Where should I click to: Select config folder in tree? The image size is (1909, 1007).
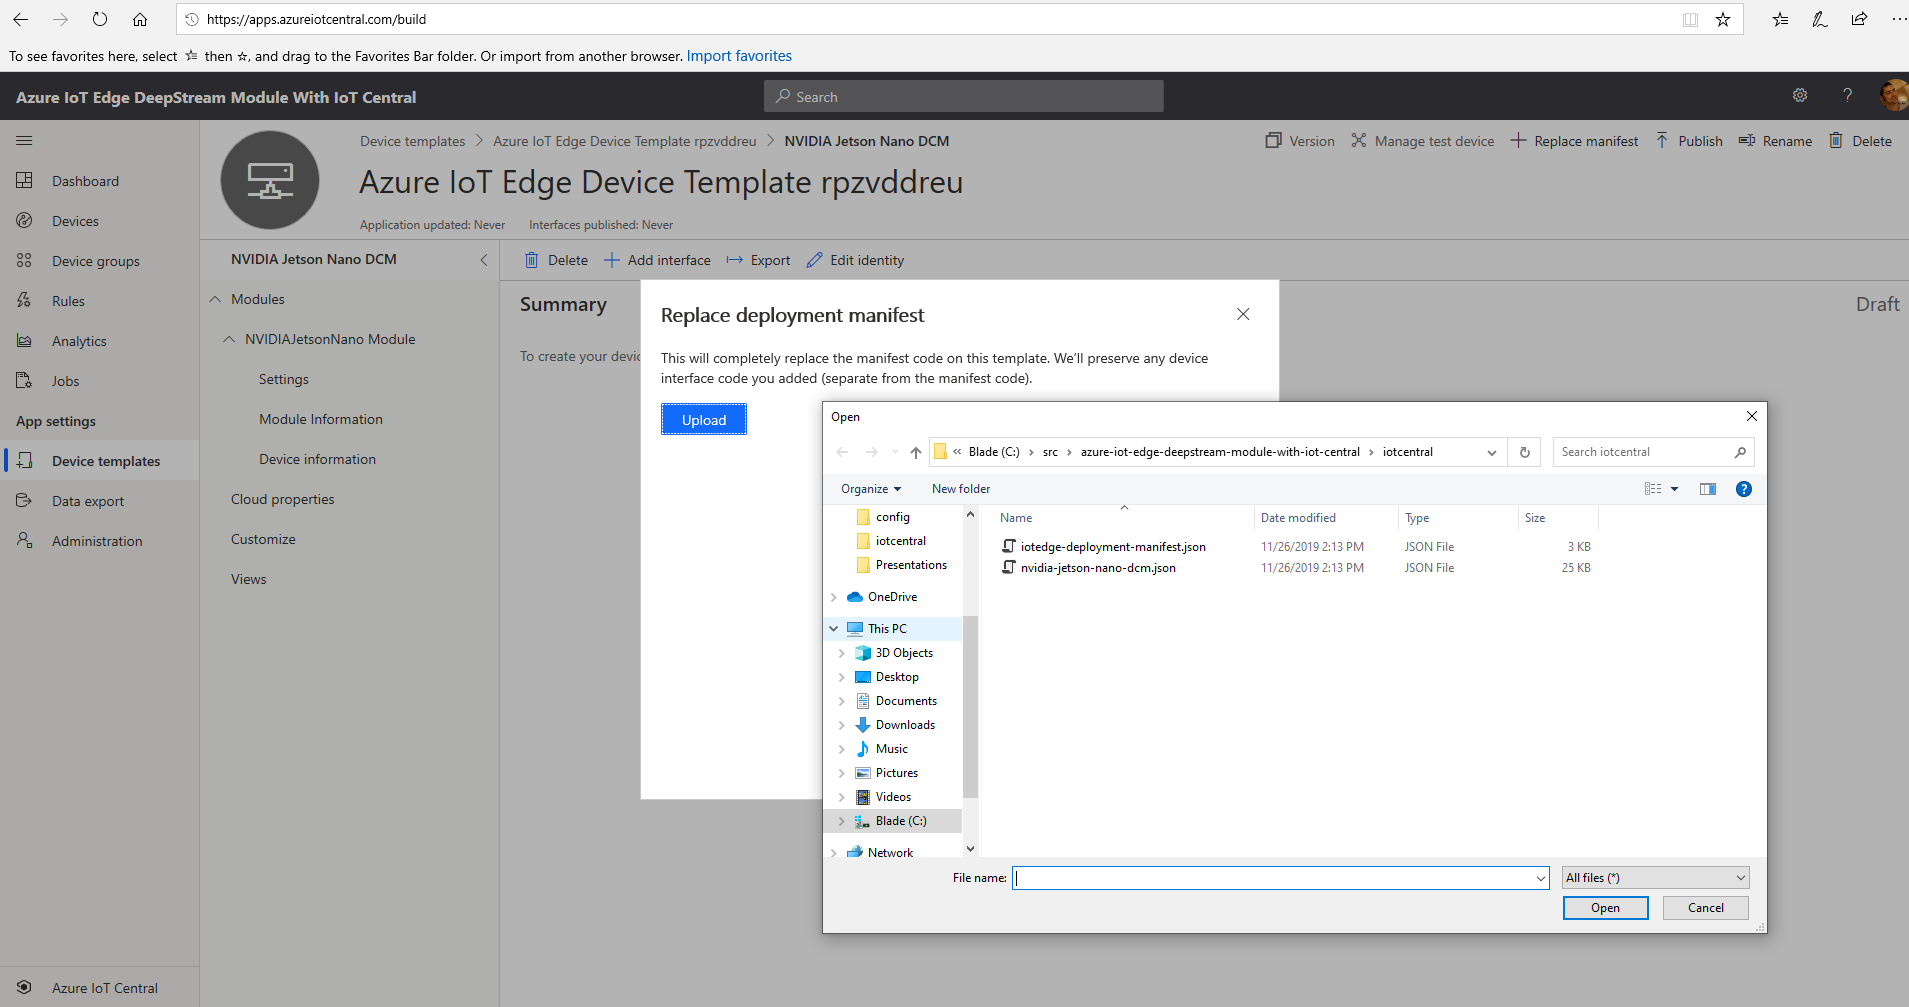click(892, 517)
